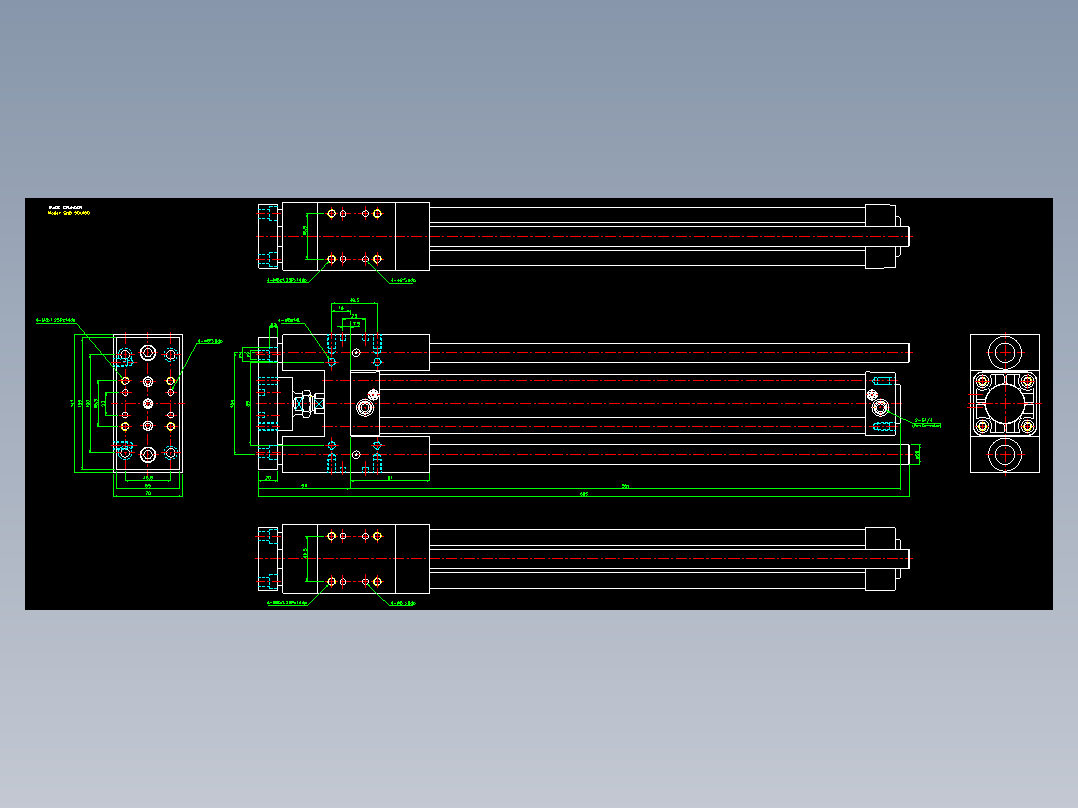
Task: Pick the center hole of the left plate view
Action: [x=148, y=404]
